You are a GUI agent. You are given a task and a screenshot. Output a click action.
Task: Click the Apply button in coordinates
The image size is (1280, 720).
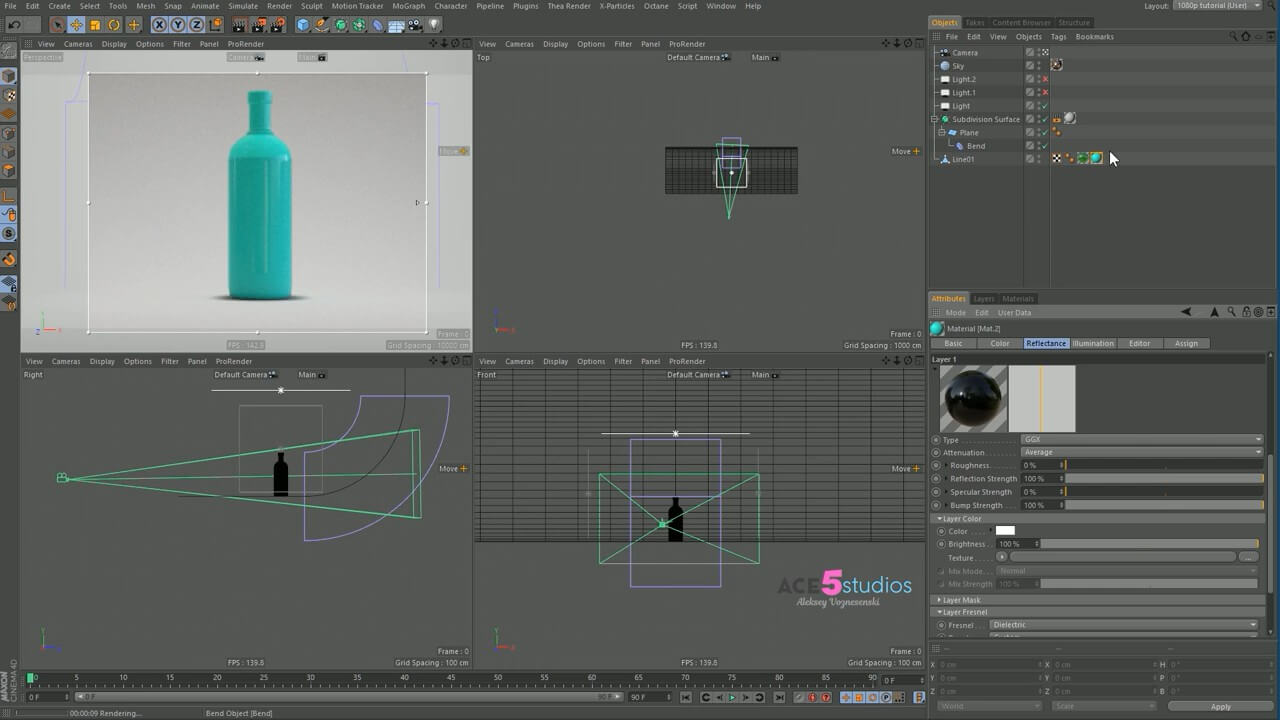point(1220,706)
